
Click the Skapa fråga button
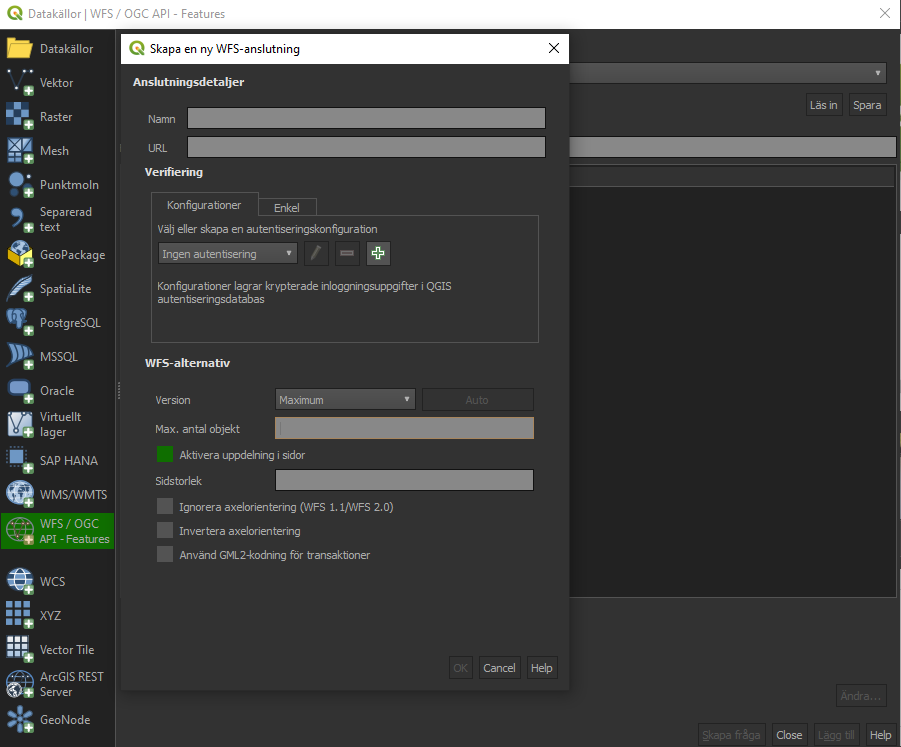[731, 735]
